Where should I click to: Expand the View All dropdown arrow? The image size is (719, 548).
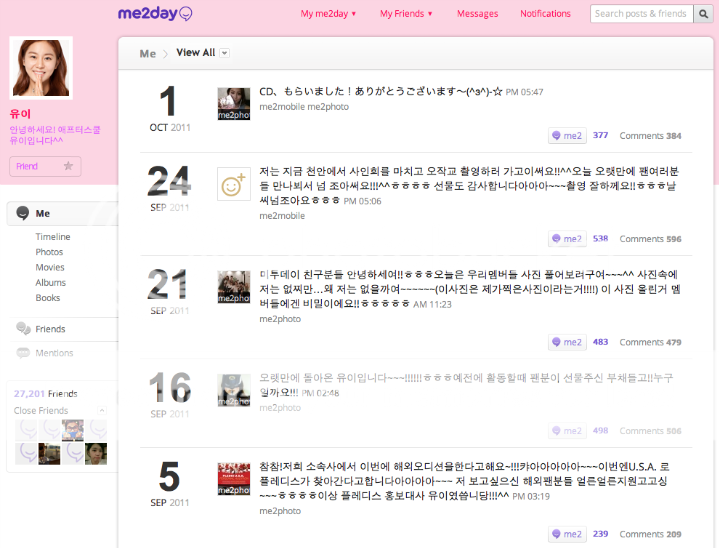coord(224,53)
